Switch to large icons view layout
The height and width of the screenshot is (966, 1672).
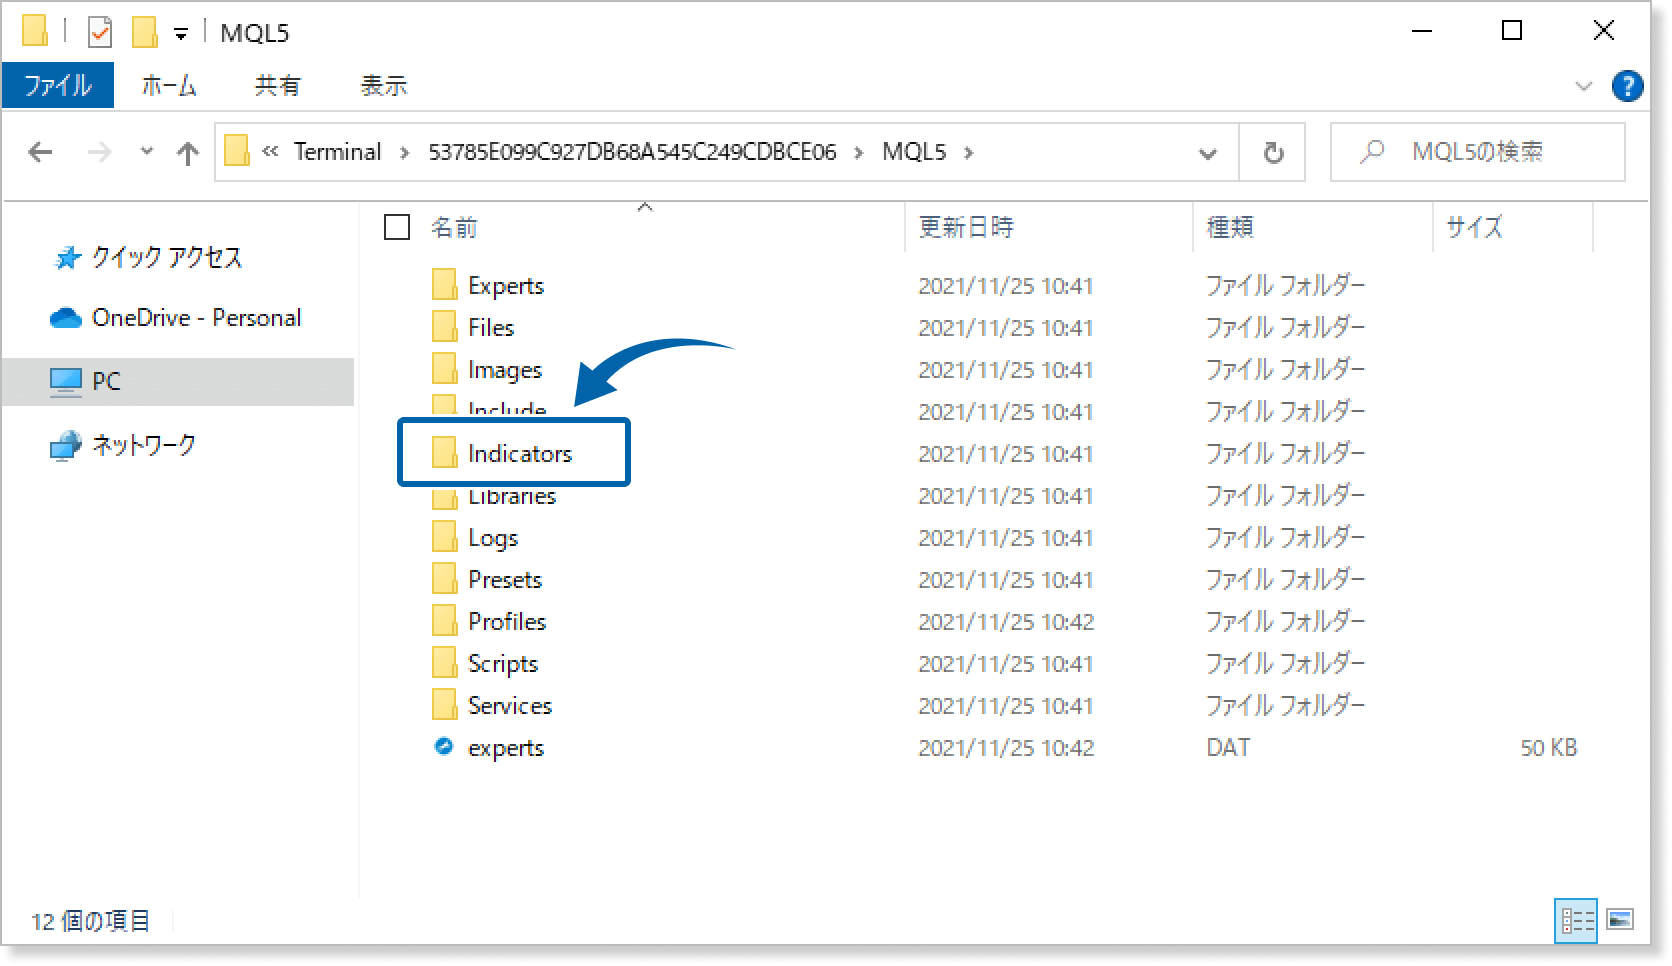coord(1620,919)
